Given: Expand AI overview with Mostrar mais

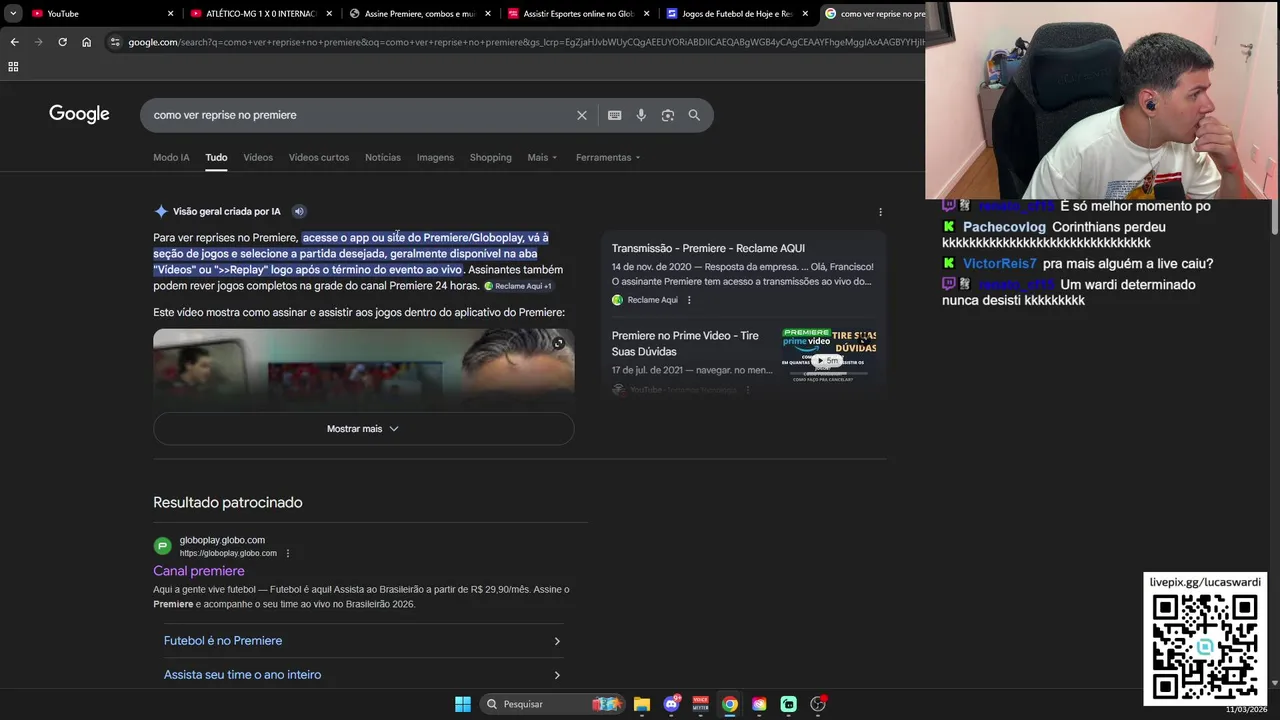Looking at the screenshot, I should pyautogui.click(x=363, y=429).
